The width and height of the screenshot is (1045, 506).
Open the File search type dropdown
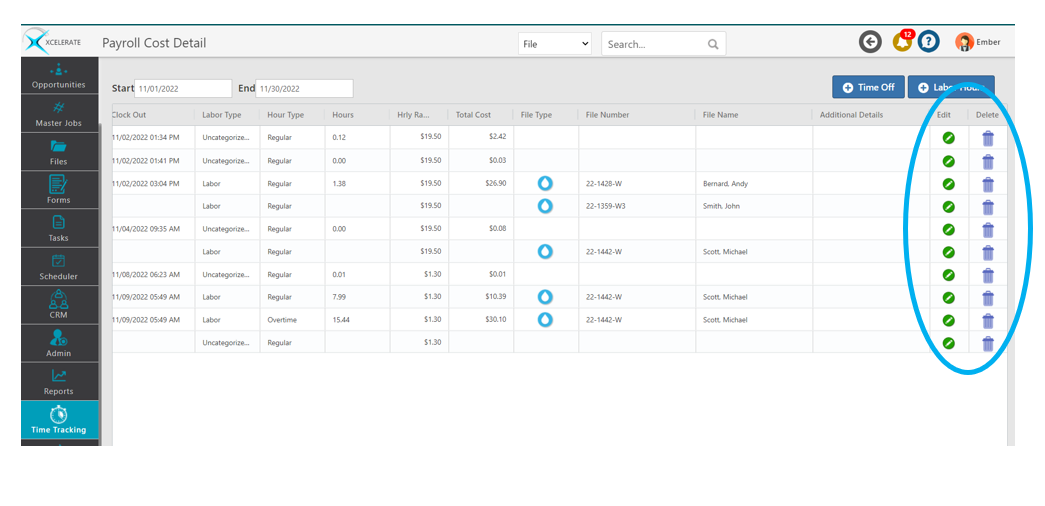(x=555, y=44)
